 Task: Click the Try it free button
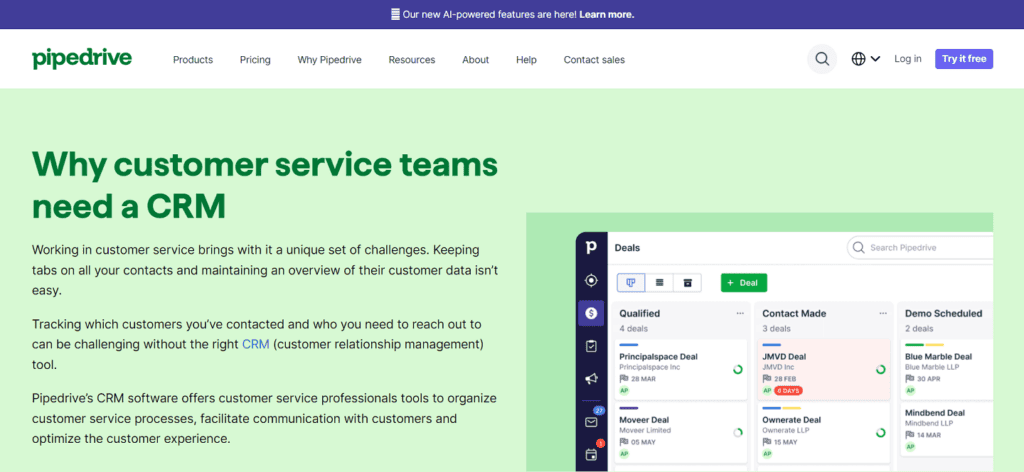click(x=964, y=59)
